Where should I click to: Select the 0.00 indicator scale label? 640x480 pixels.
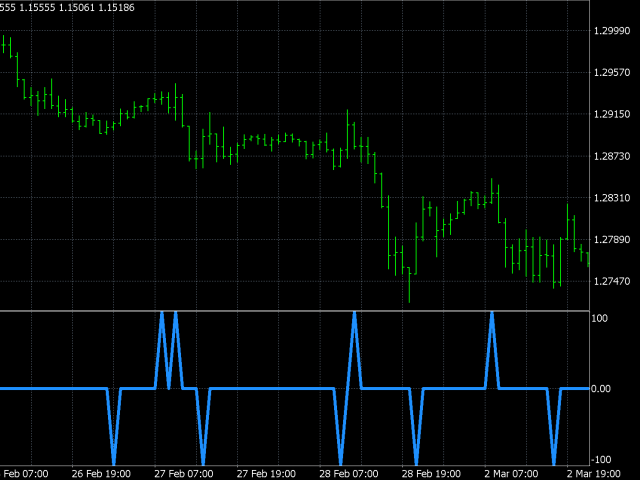click(x=601, y=389)
